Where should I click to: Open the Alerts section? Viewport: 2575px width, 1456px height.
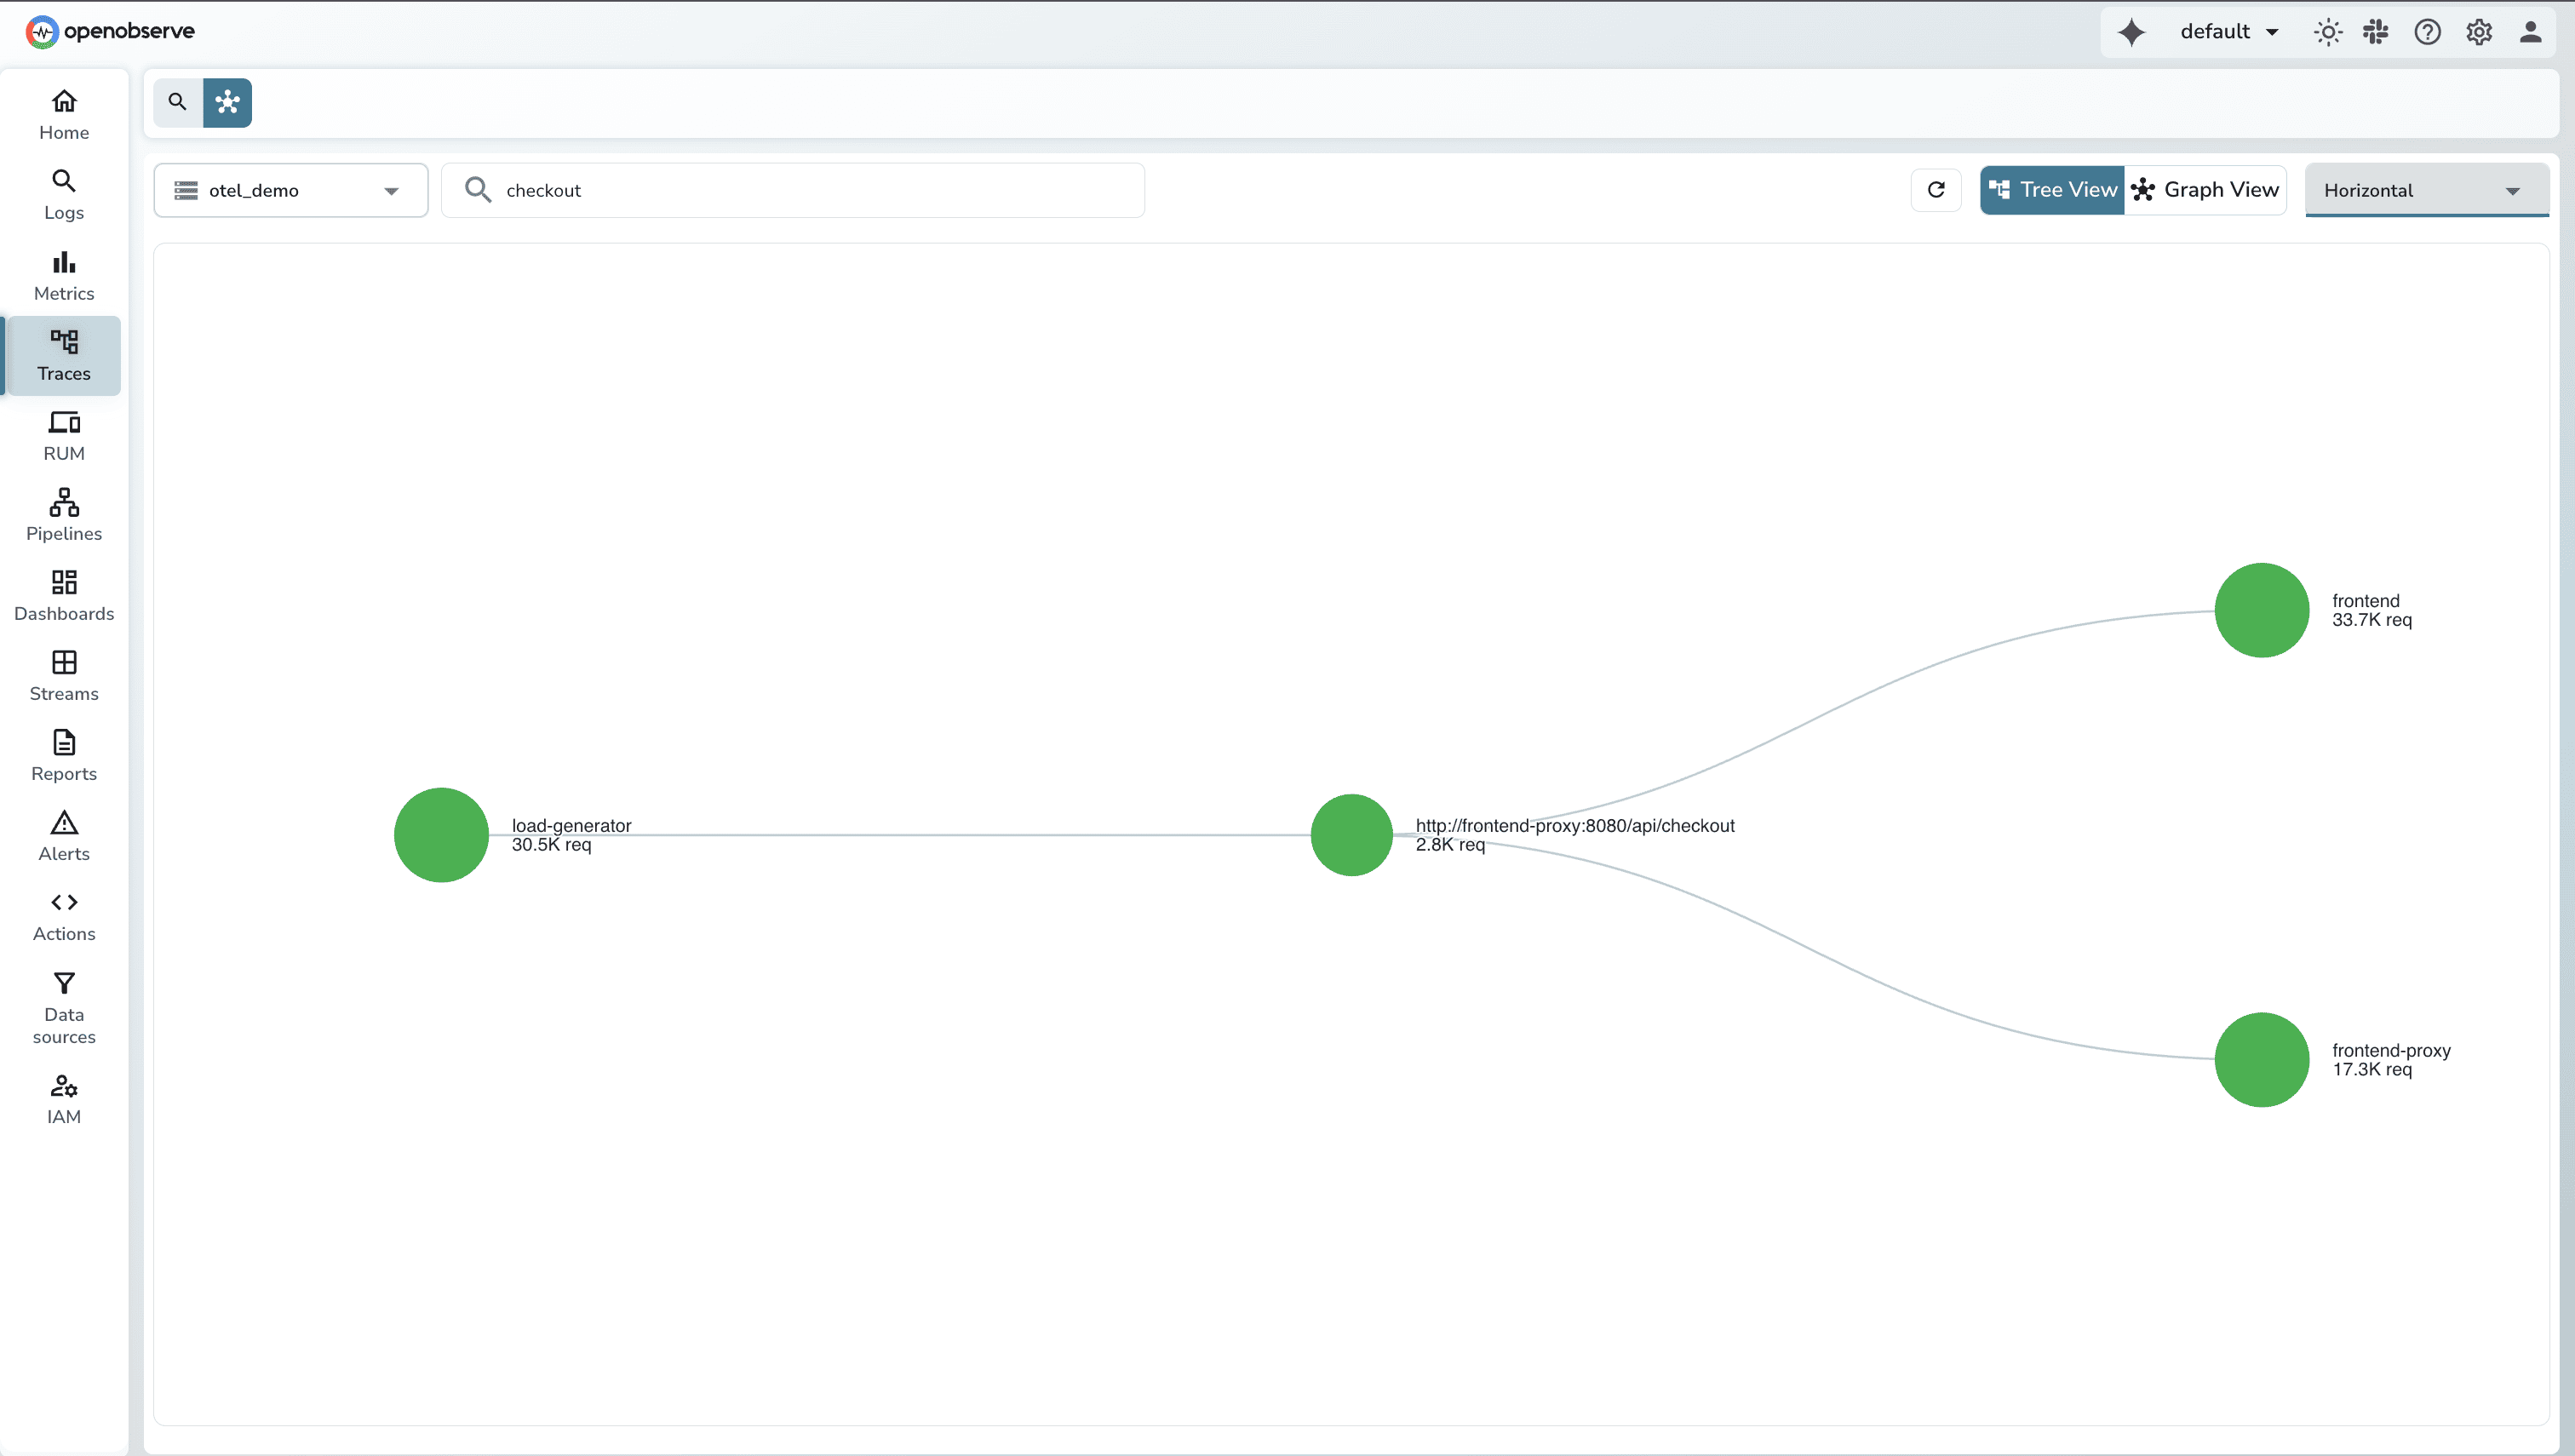point(63,834)
